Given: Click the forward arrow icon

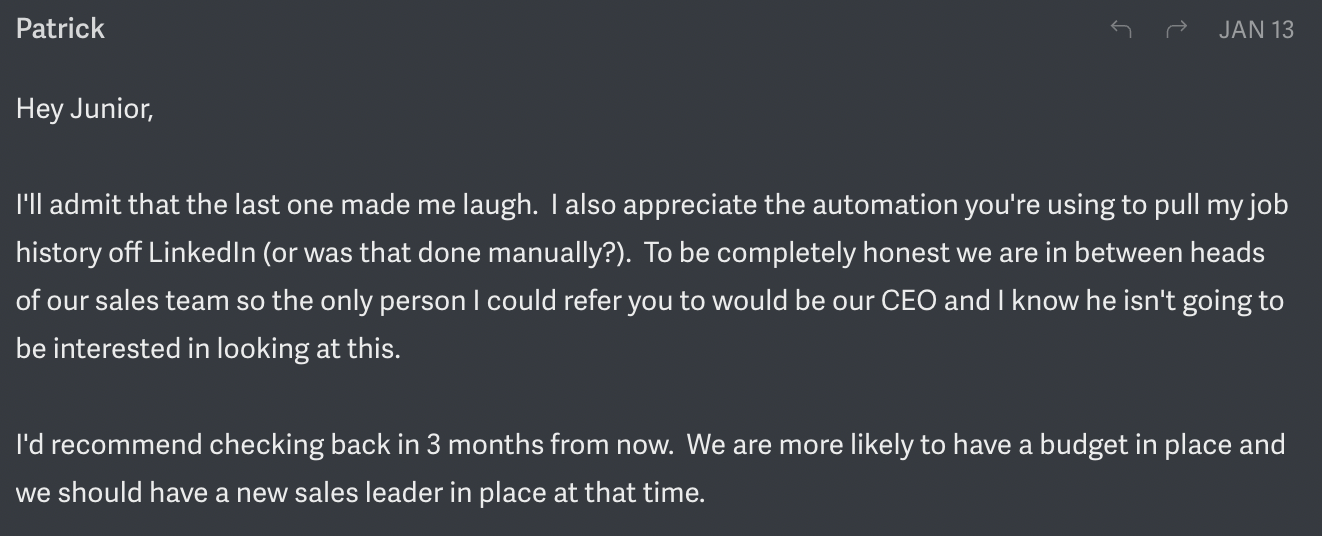Looking at the screenshot, I should click(x=1176, y=30).
